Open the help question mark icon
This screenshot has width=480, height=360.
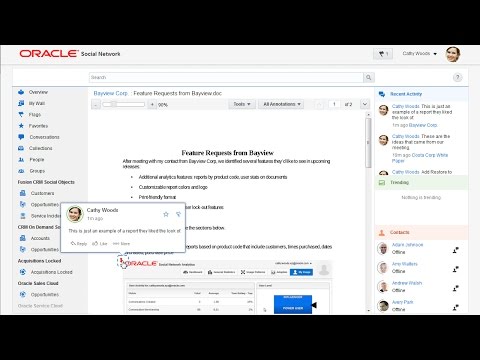457,77
